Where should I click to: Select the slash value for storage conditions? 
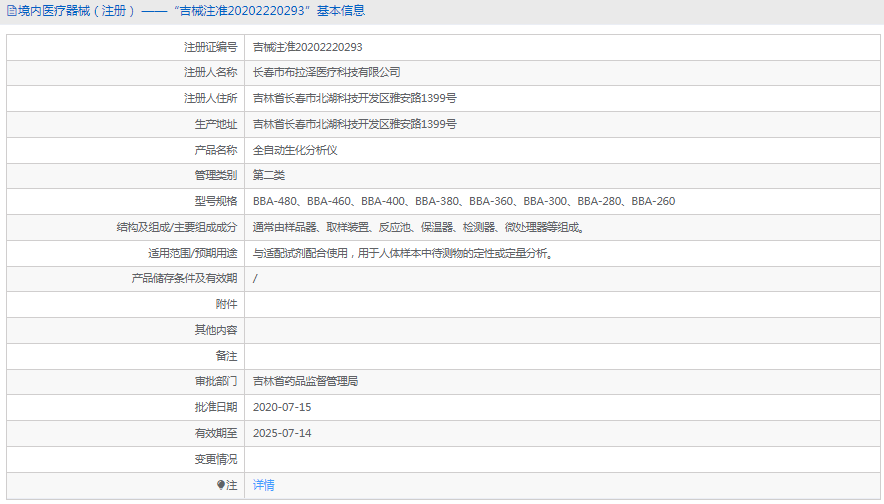click(255, 278)
